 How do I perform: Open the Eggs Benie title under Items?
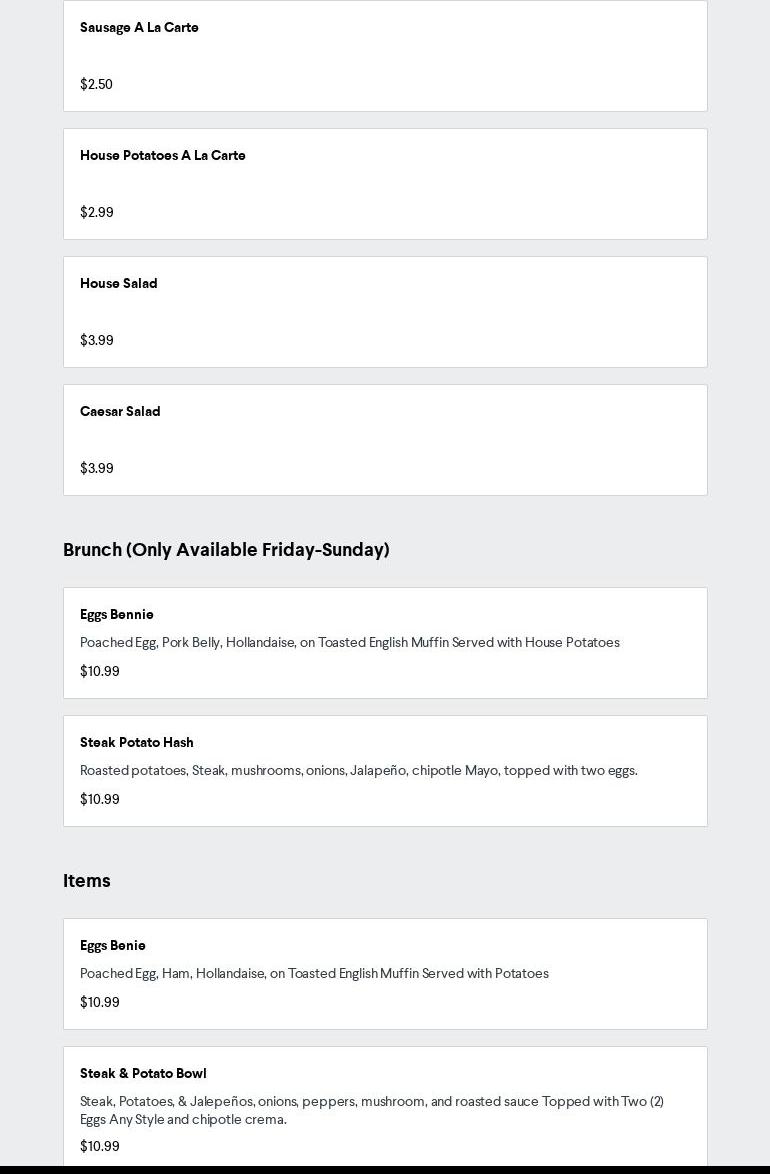(112, 946)
